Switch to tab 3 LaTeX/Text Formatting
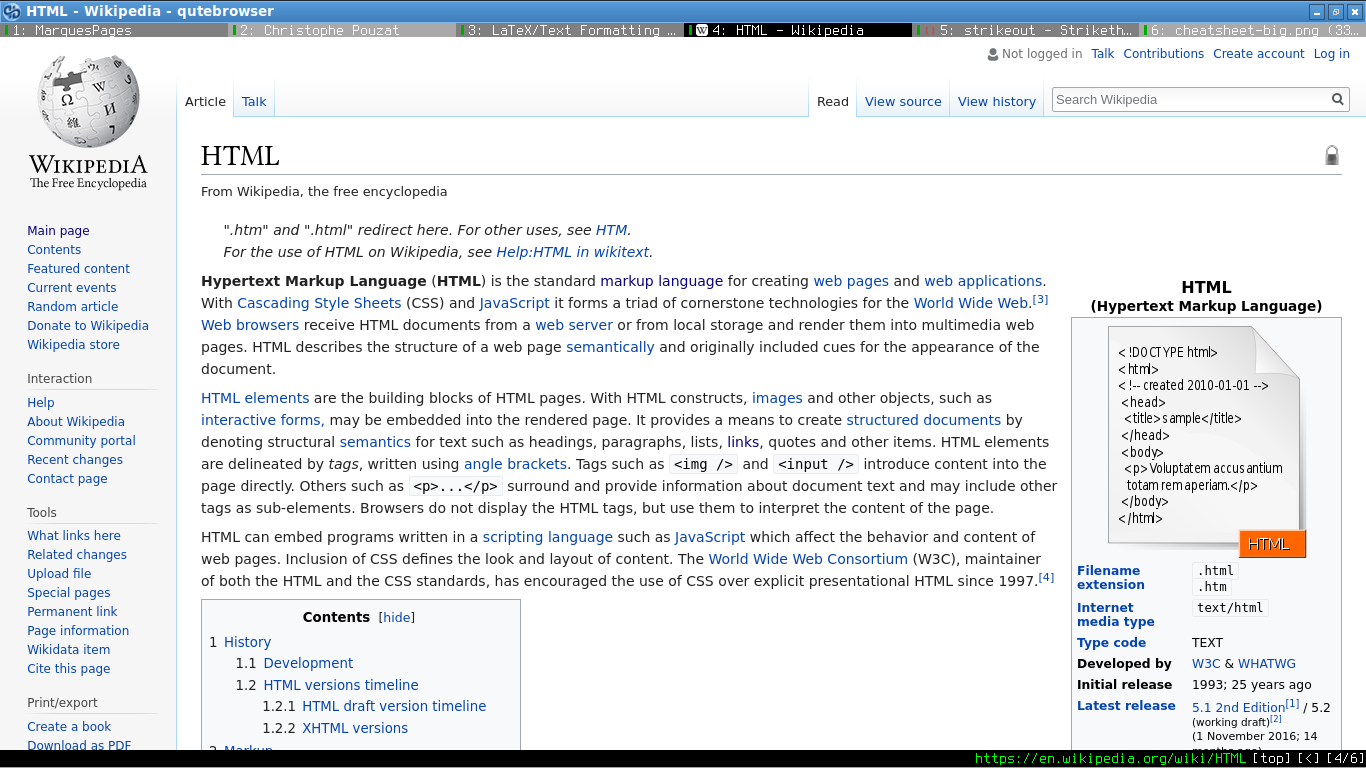The image size is (1366, 768). (570, 31)
